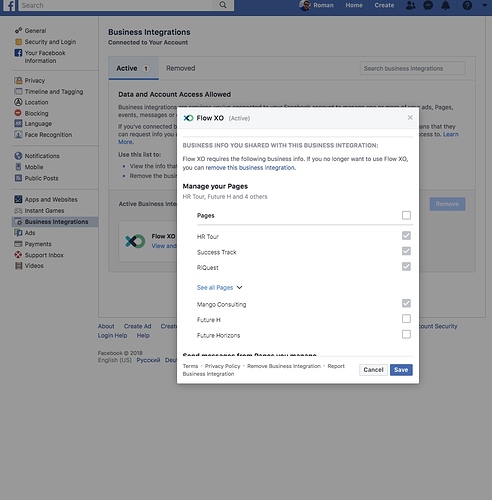492x500 pixels.
Task: Open the Notifications bell icon
Action: [x=446, y=5]
